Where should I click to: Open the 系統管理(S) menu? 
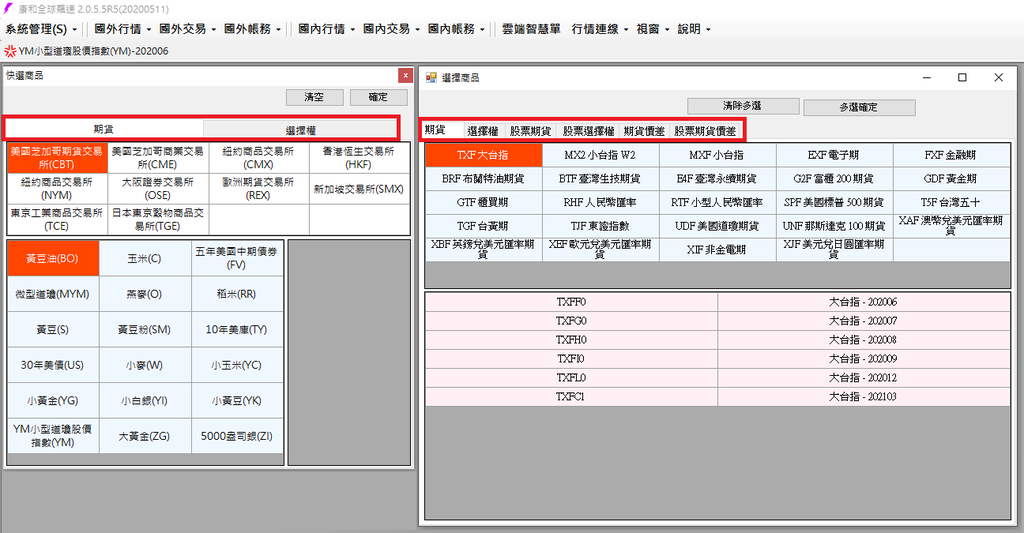[x=41, y=29]
